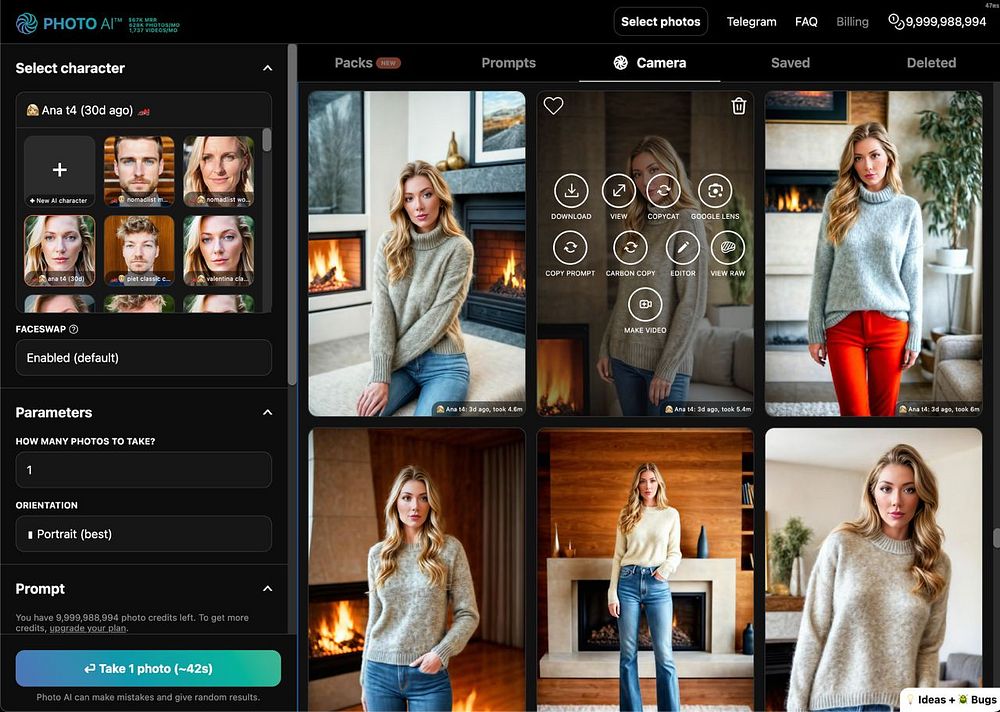Delete the photo with the trash icon

click(x=739, y=106)
